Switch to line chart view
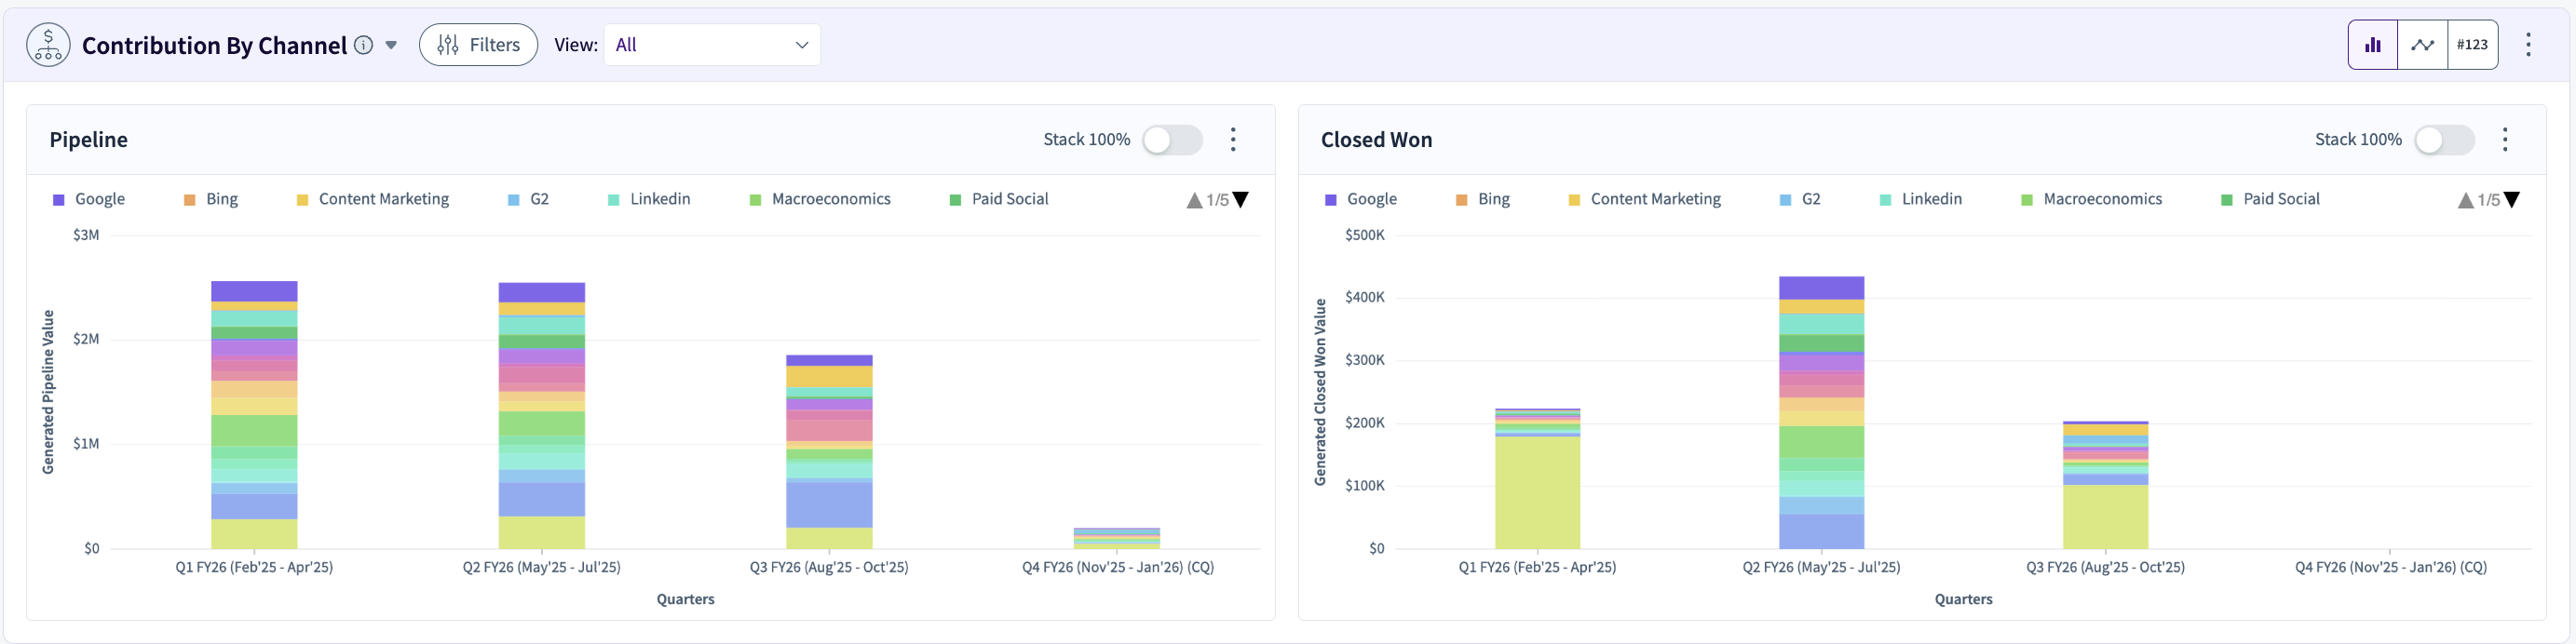 click(2422, 45)
